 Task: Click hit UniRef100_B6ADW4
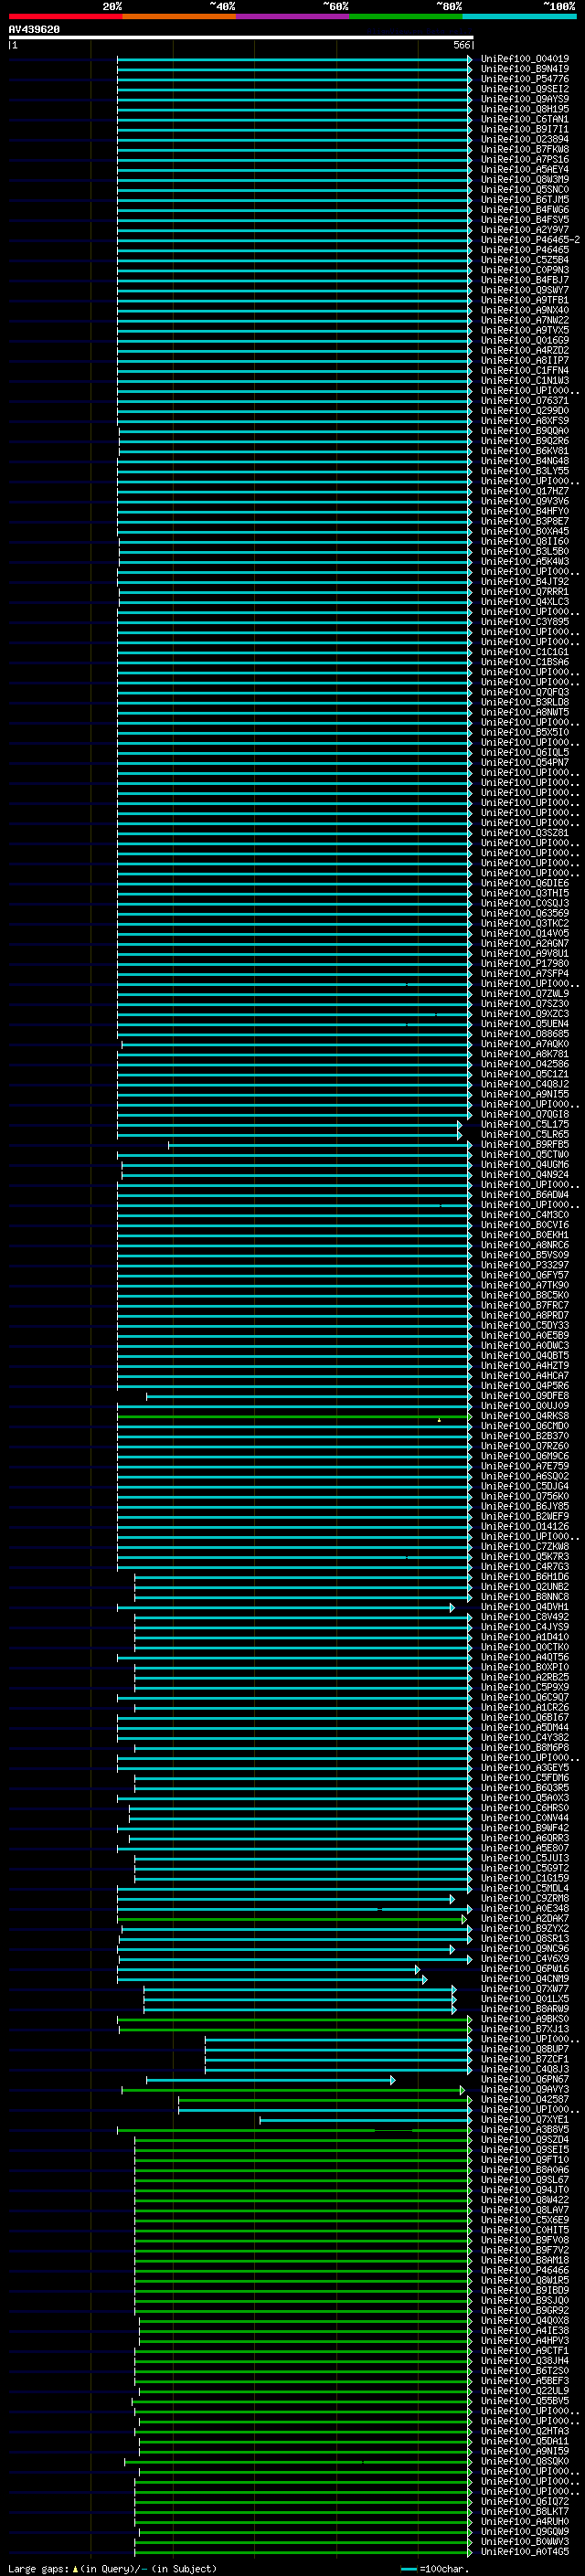[525, 1194]
